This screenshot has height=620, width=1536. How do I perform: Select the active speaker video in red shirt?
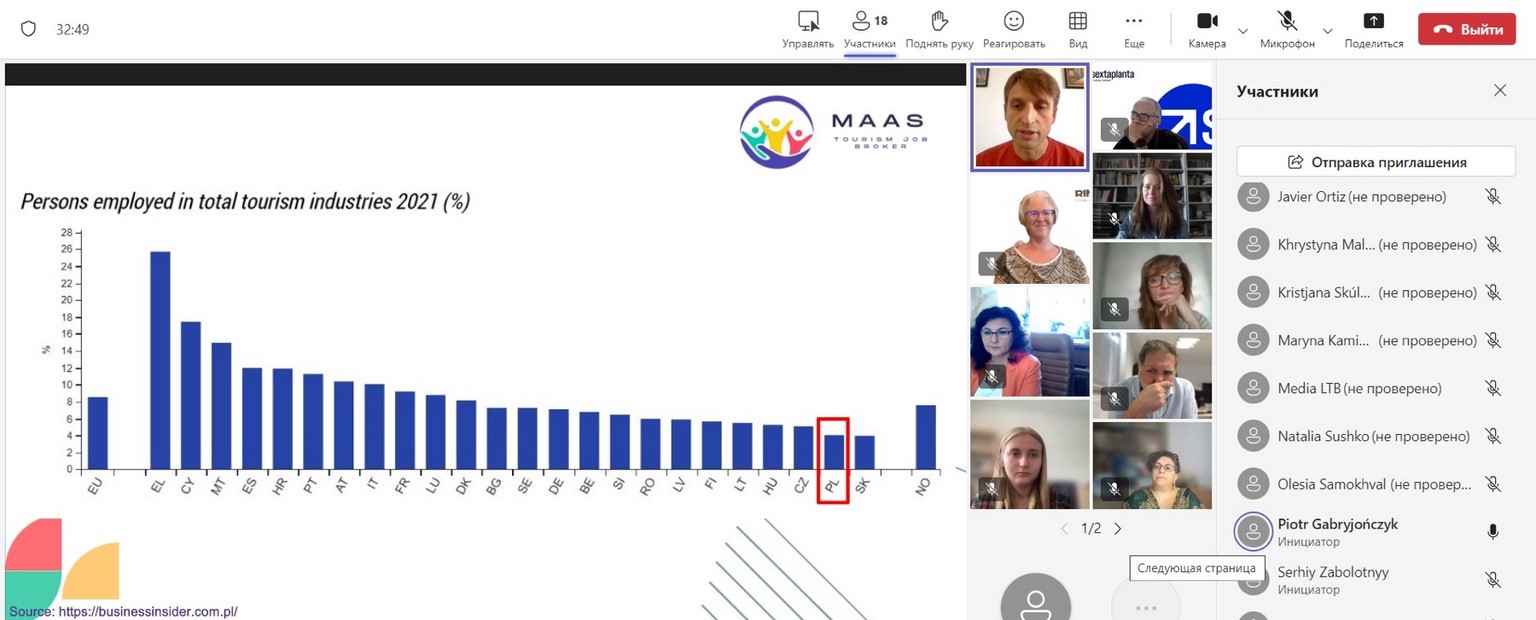point(1030,118)
